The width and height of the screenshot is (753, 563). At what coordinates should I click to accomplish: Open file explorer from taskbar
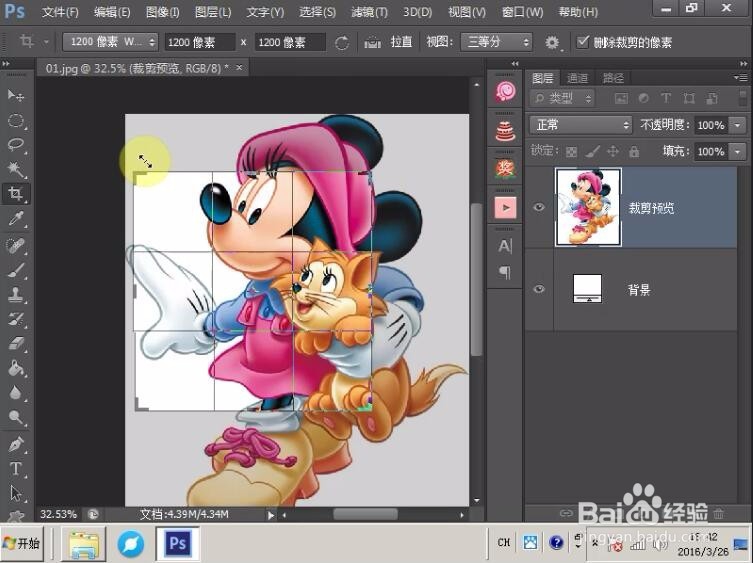[x=85, y=544]
